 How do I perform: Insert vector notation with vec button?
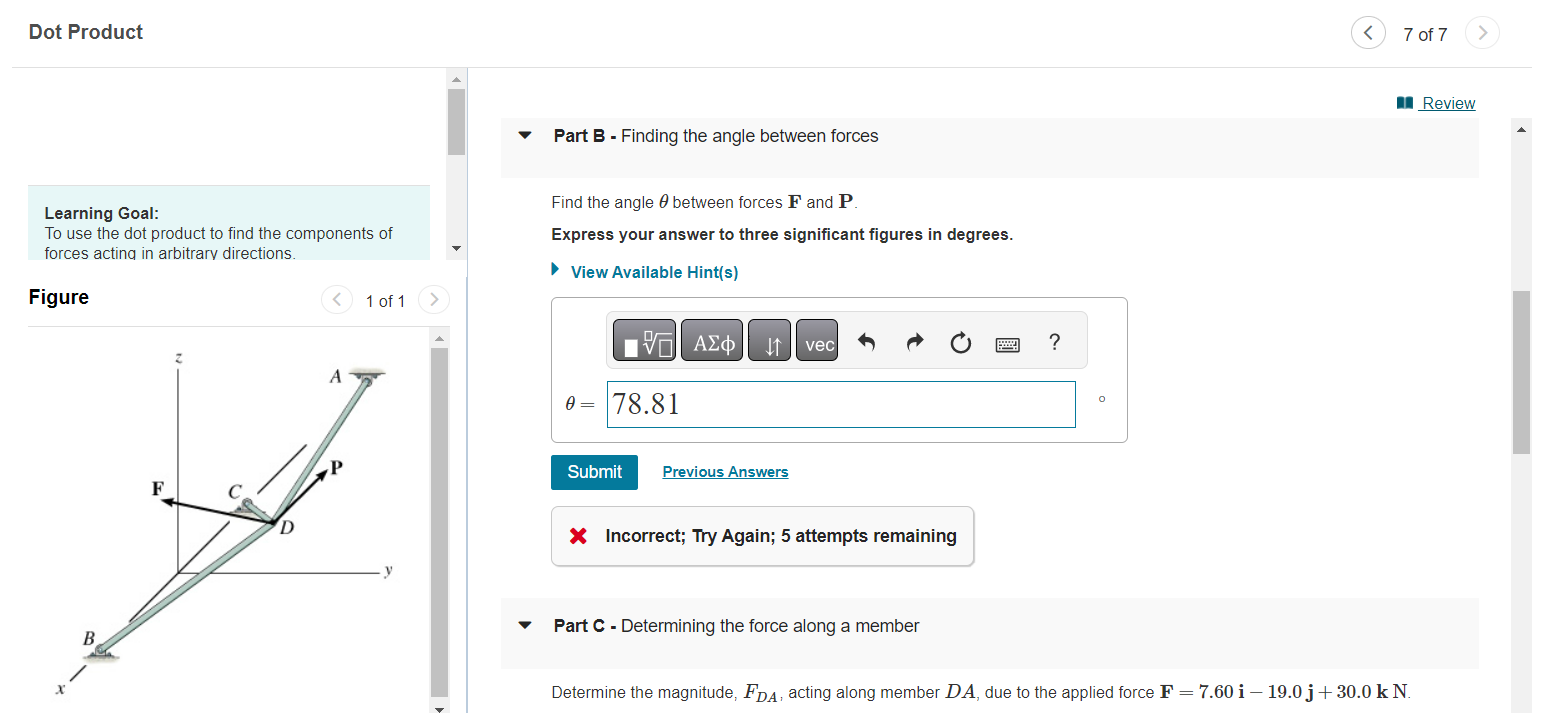[x=817, y=341]
